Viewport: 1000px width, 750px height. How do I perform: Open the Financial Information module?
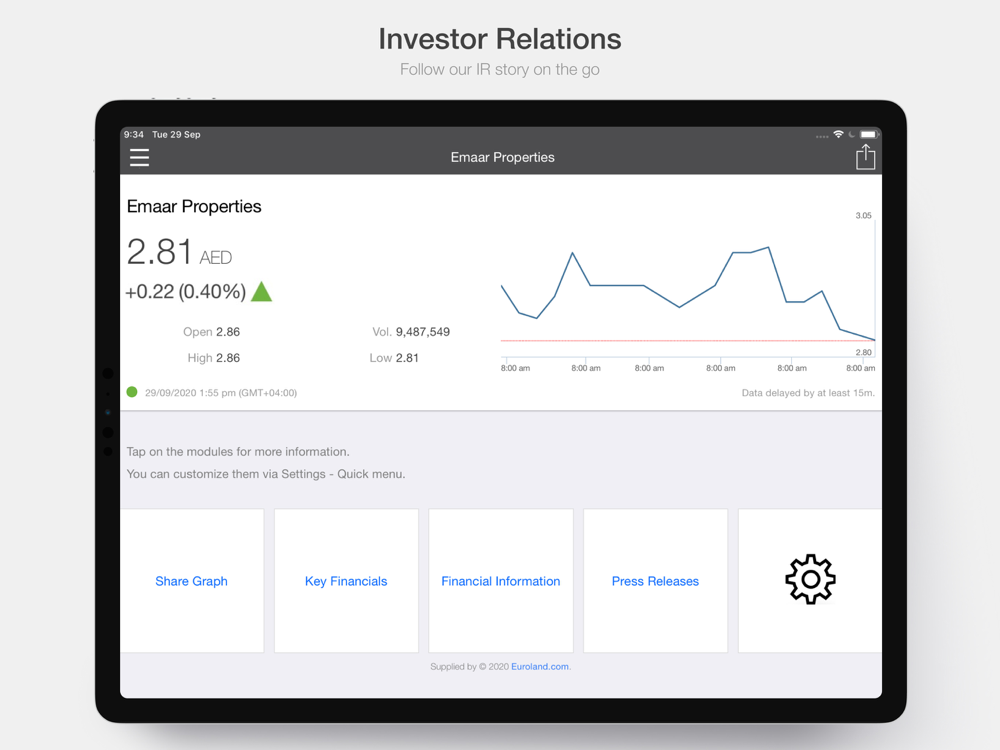pos(501,580)
